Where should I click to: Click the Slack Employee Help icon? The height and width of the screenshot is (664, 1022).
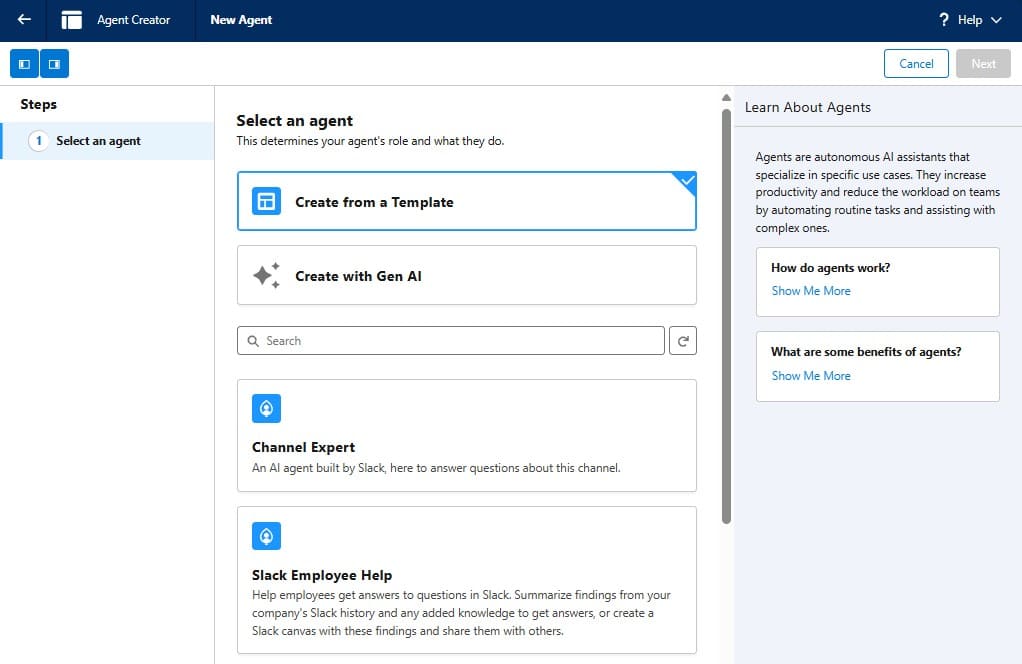pyautogui.click(x=266, y=536)
